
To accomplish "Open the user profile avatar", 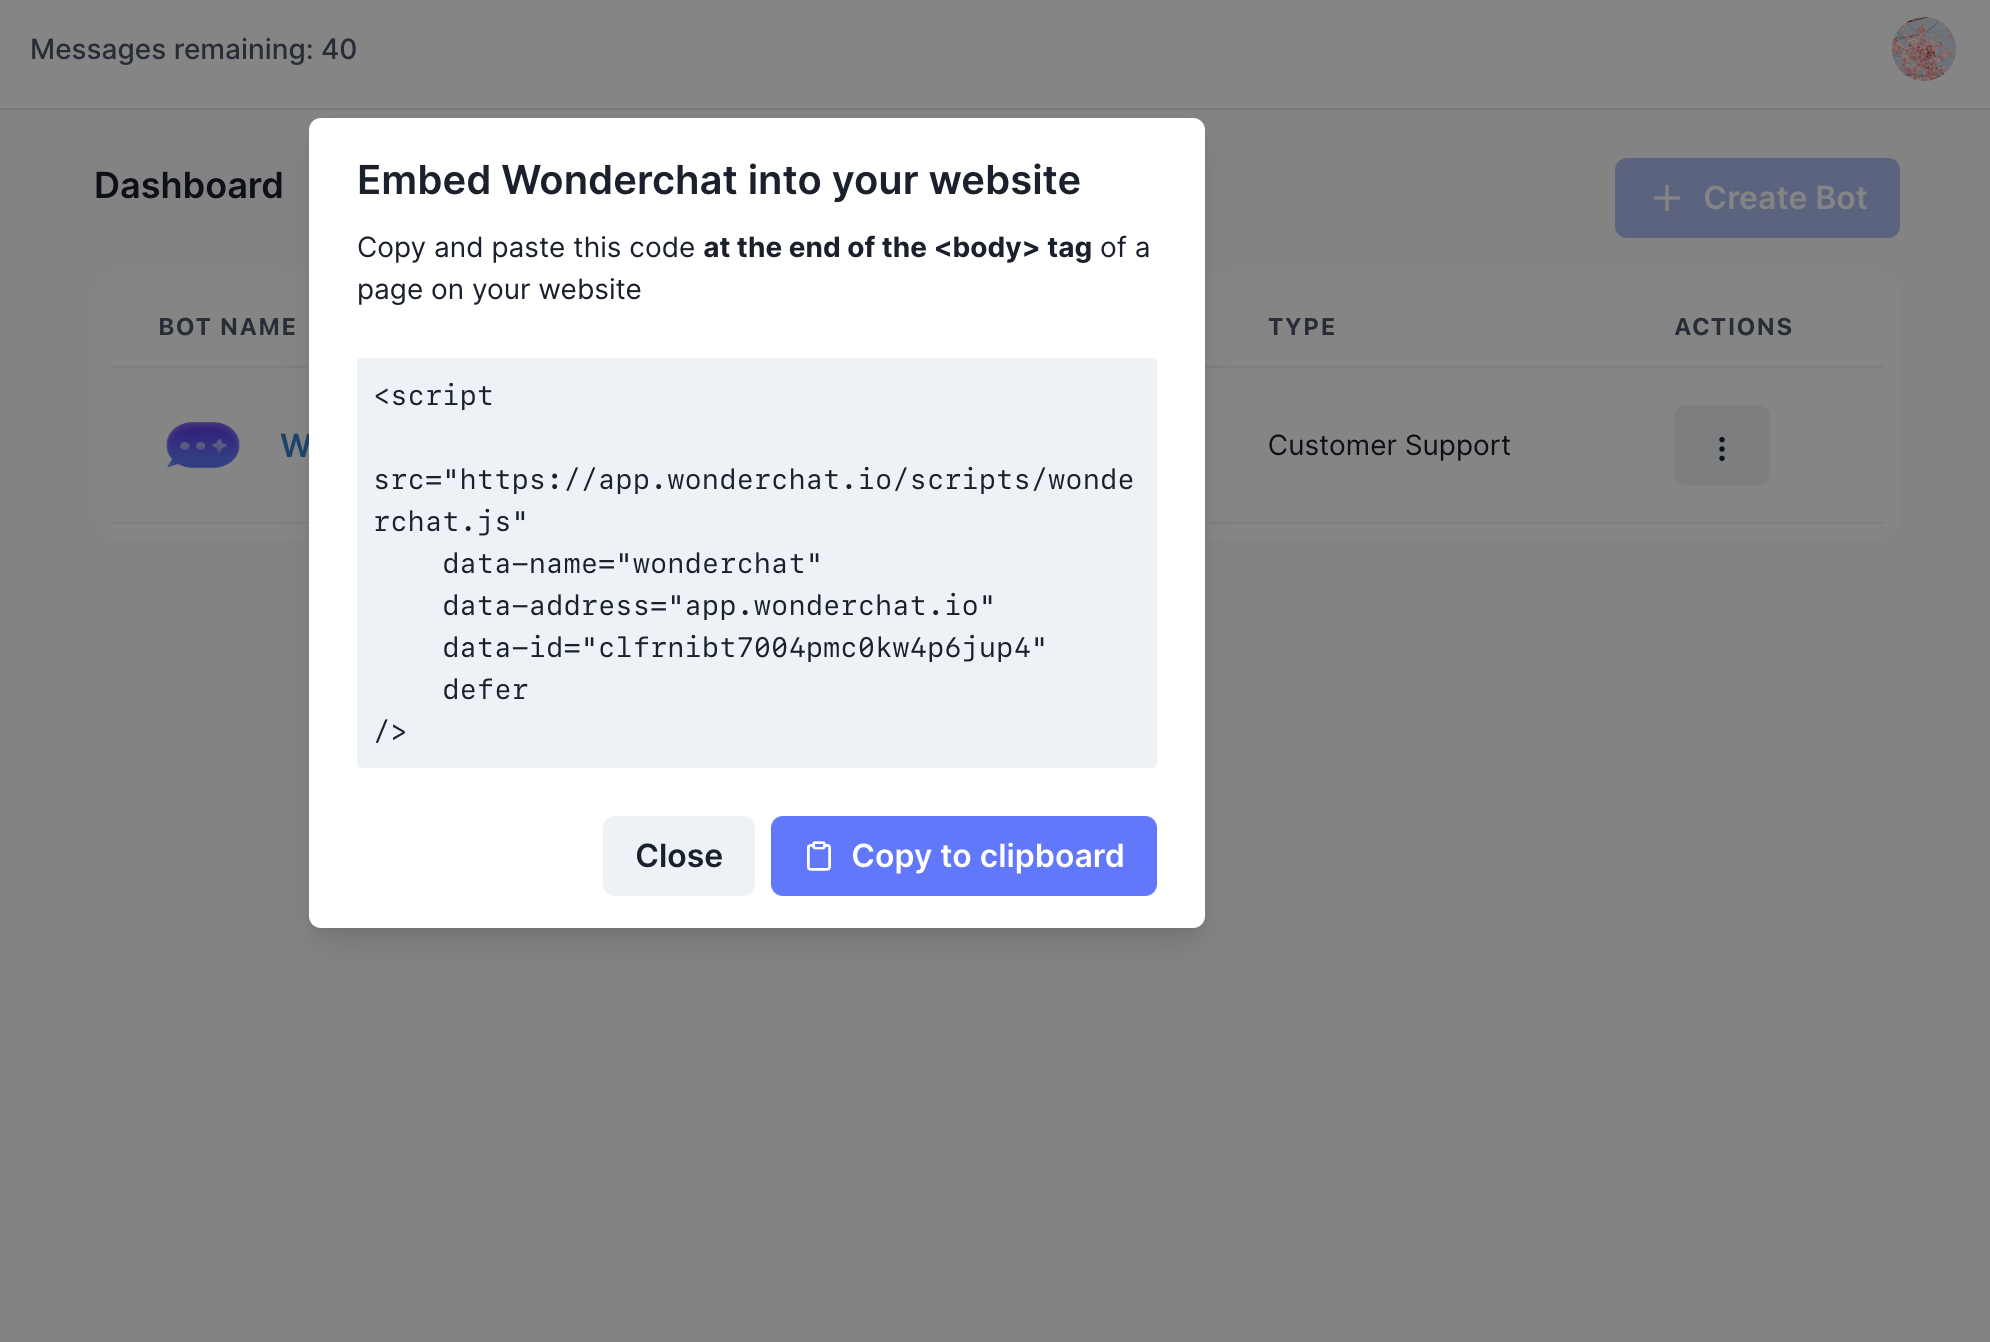I will click(x=1923, y=49).
